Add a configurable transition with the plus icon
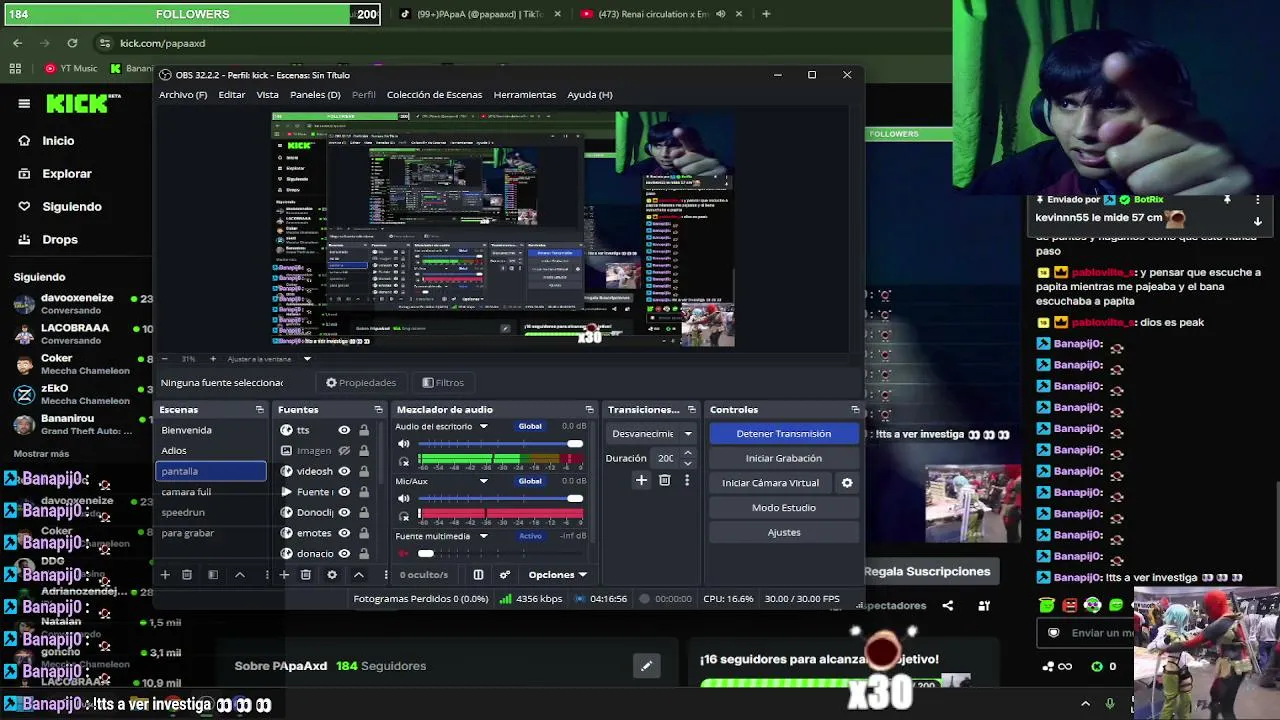The height and width of the screenshot is (720, 1280). point(641,481)
